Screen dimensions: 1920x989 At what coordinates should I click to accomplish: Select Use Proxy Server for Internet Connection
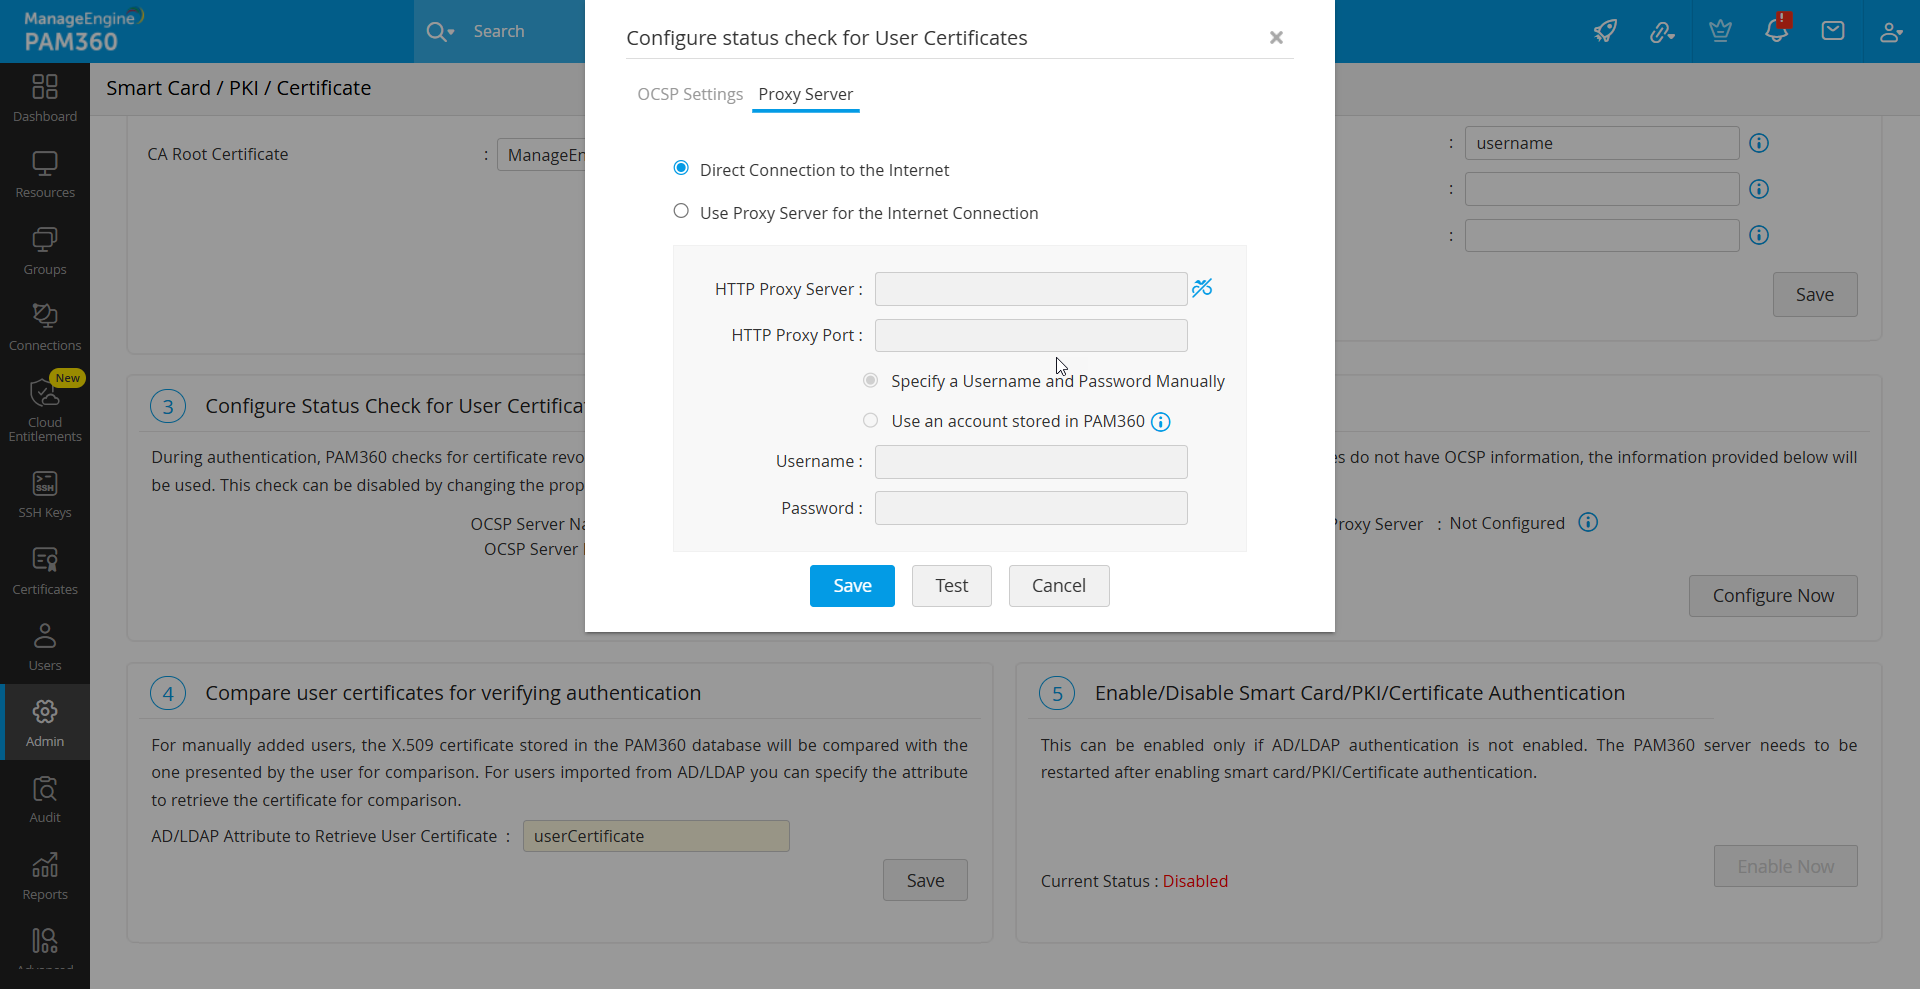click(x=681, y=211)
